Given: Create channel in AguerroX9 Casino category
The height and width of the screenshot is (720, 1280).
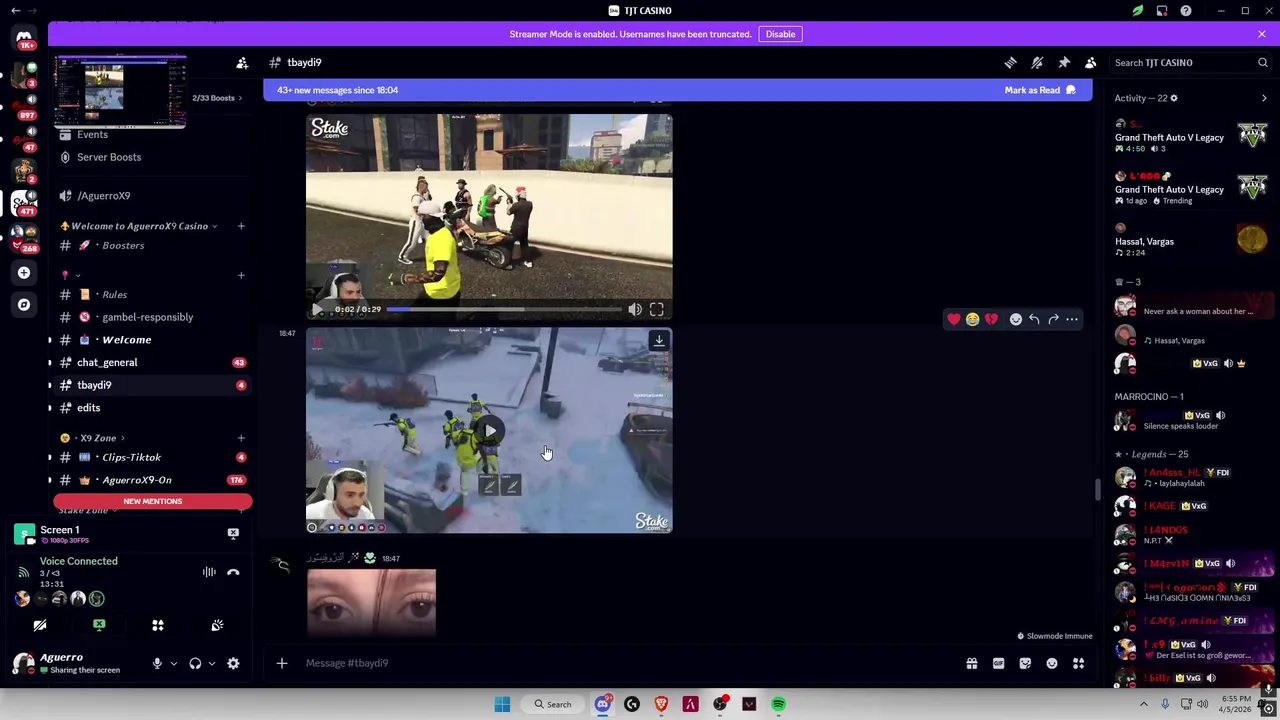Looking at the screenshot, I should tap(240, 226).
